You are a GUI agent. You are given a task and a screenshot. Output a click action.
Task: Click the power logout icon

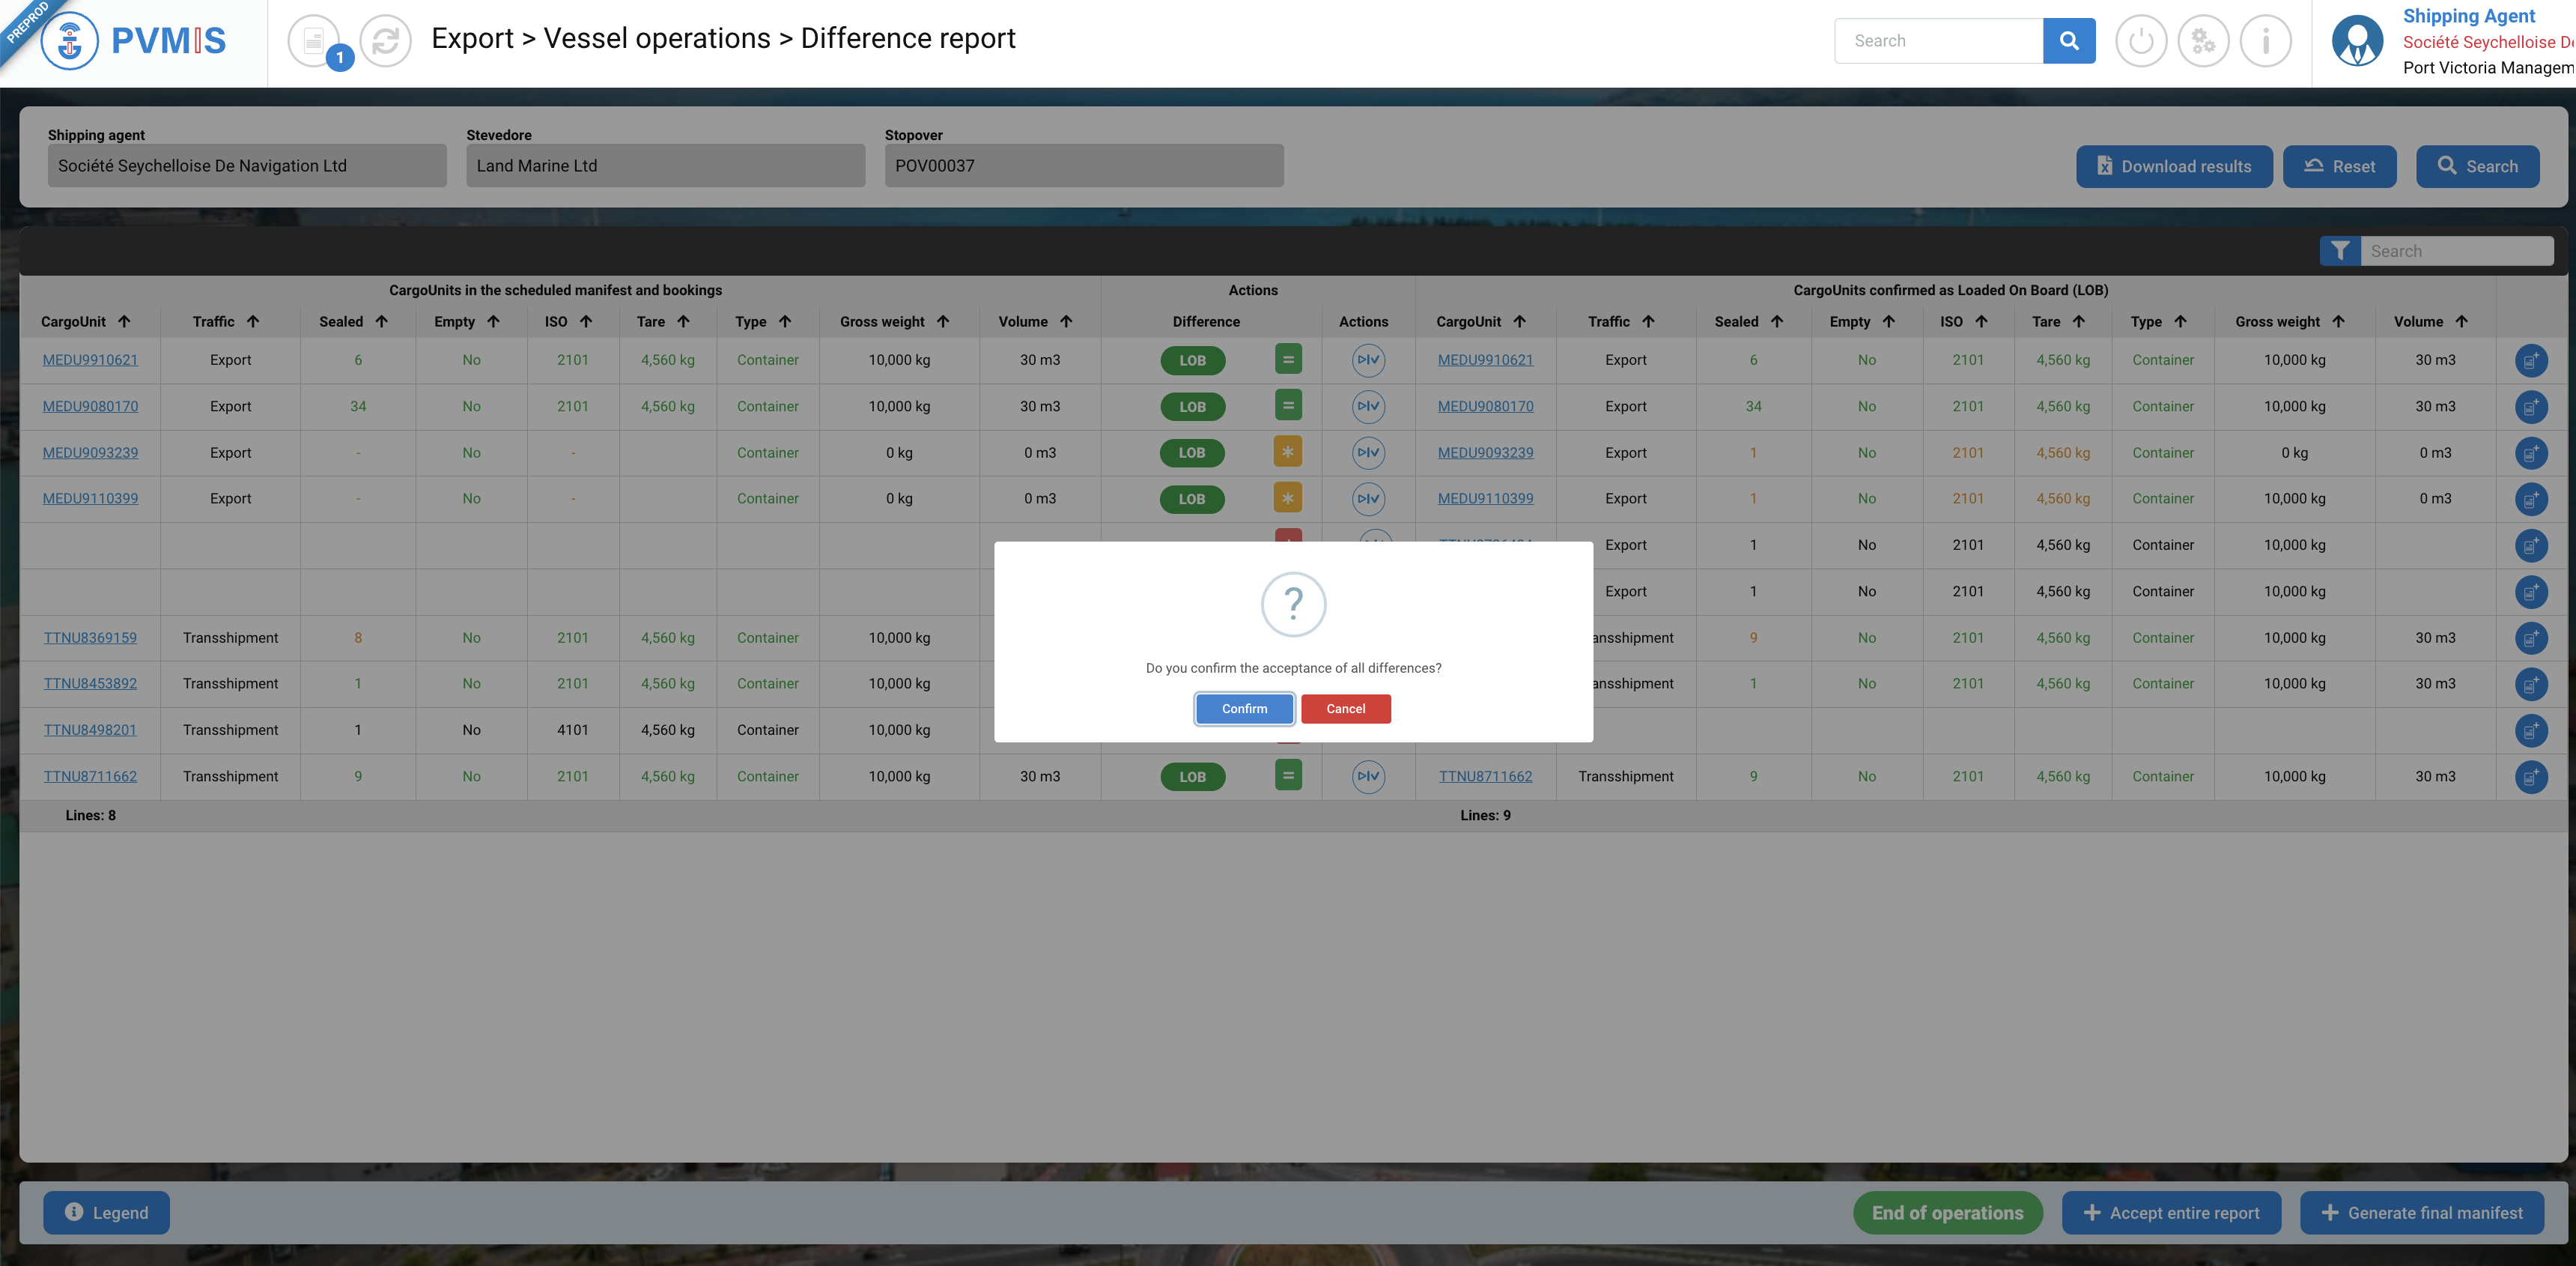coord(2140,41)
